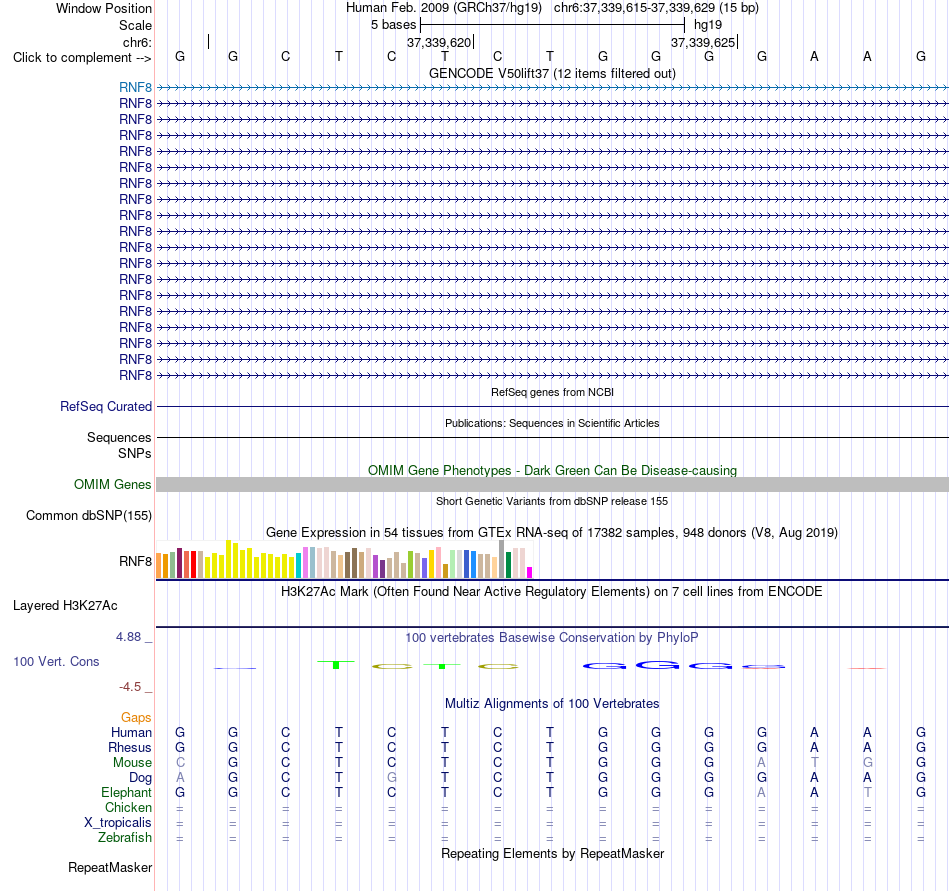Click the Zebrafish alignment row label

pyautogui.click(x=125, y=837)
